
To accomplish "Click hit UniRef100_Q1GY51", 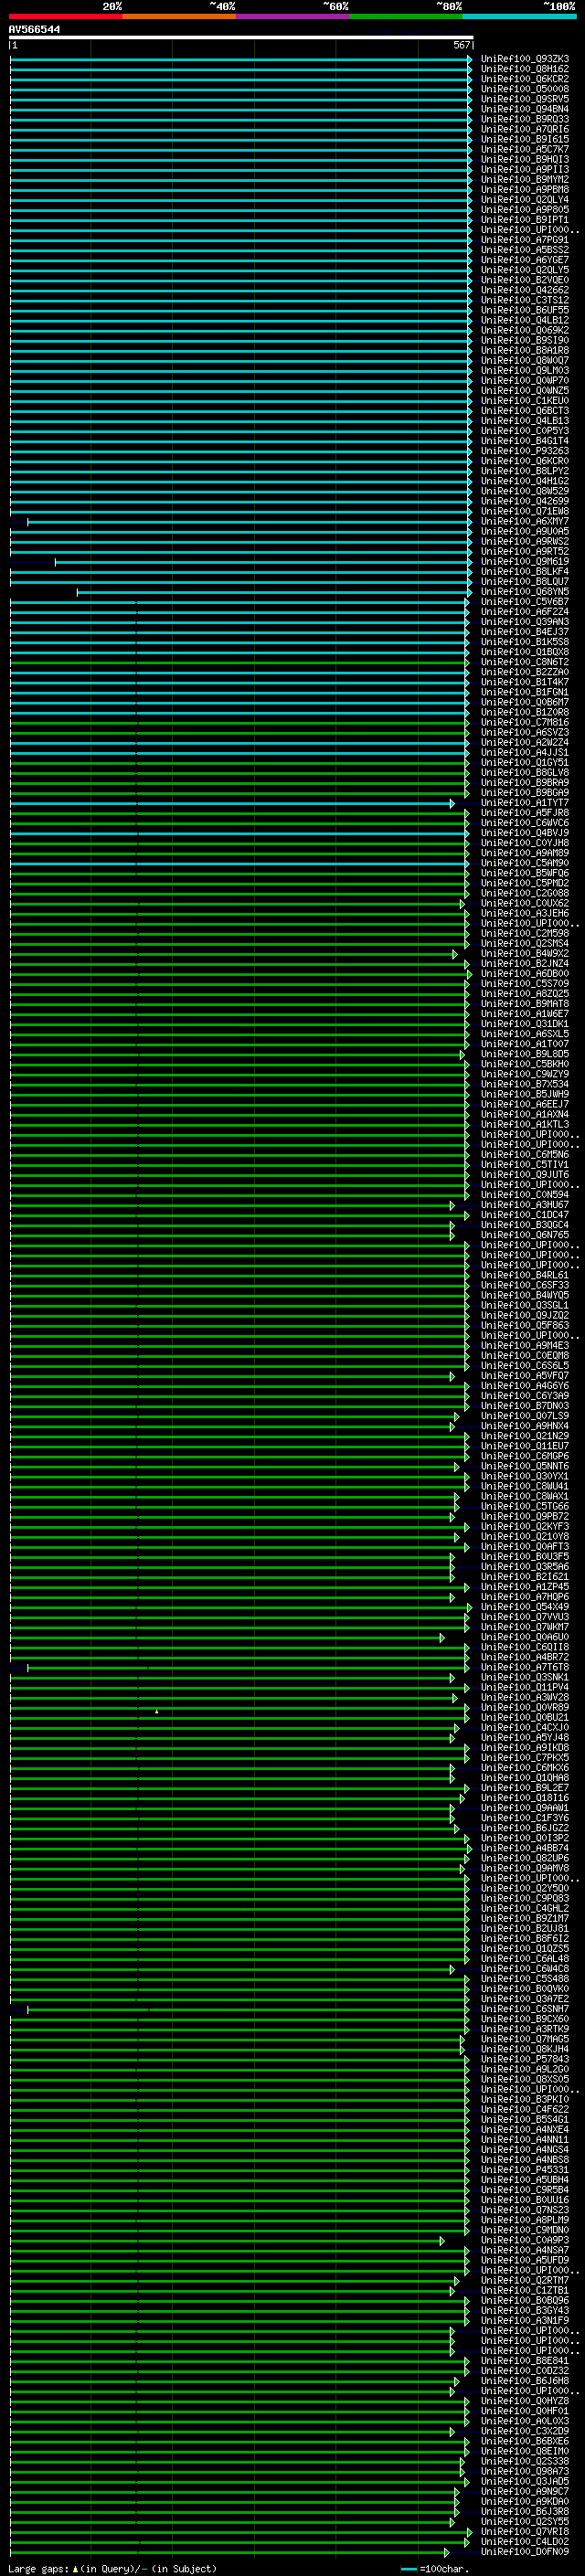I will (525, 762).
